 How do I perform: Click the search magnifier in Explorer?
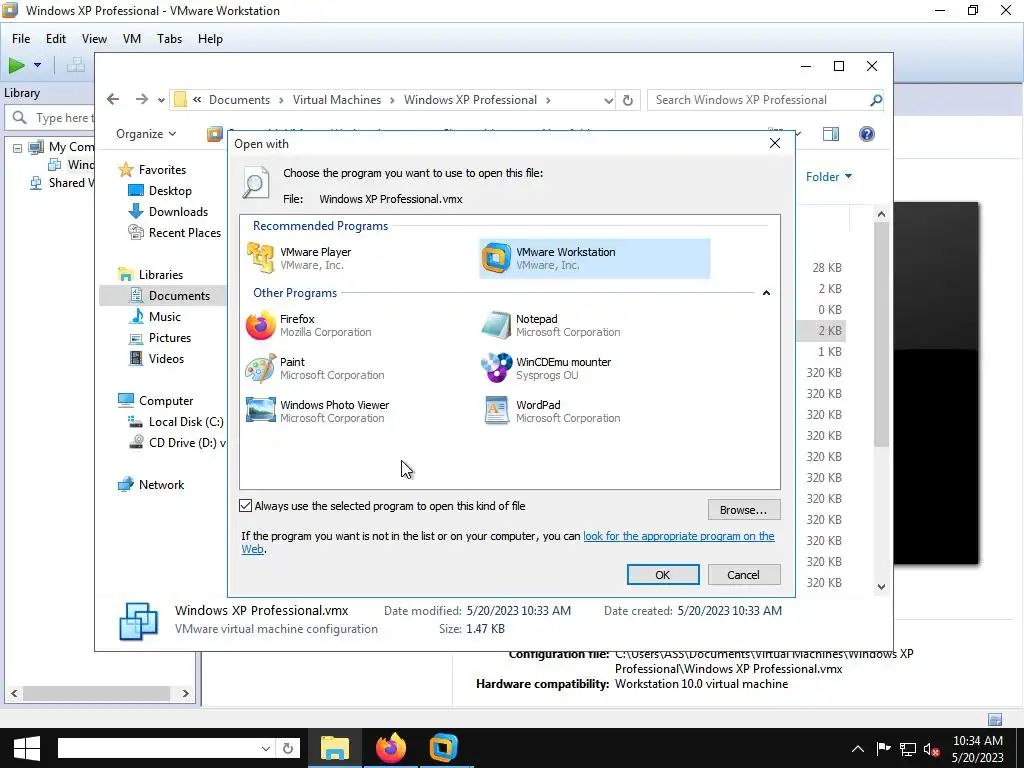(876, 100)
